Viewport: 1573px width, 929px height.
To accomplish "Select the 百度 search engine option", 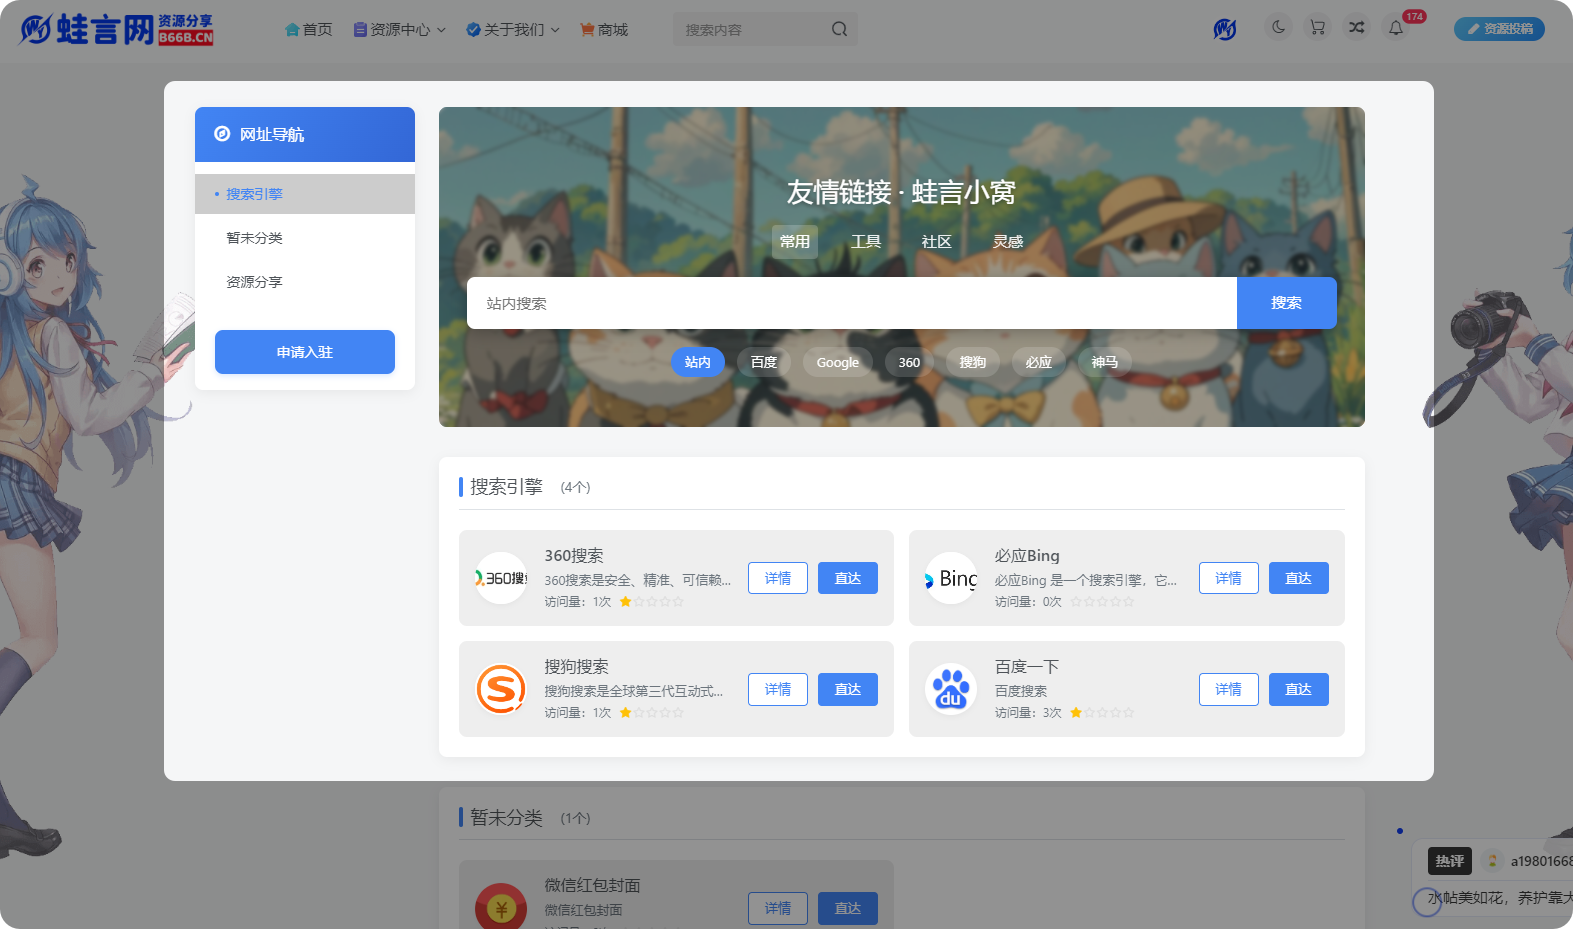I will [x=764, y=362].
